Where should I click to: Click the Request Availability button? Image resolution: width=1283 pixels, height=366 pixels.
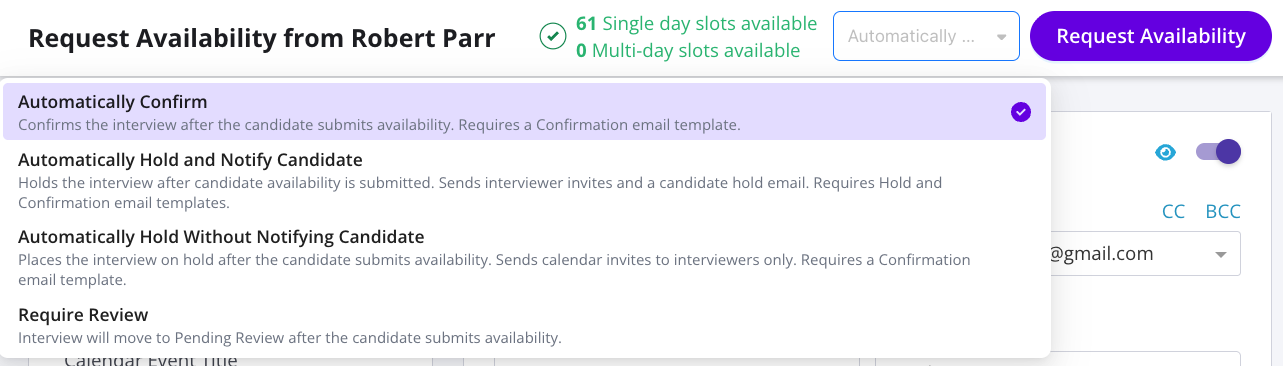click(x=1151, y=36)
